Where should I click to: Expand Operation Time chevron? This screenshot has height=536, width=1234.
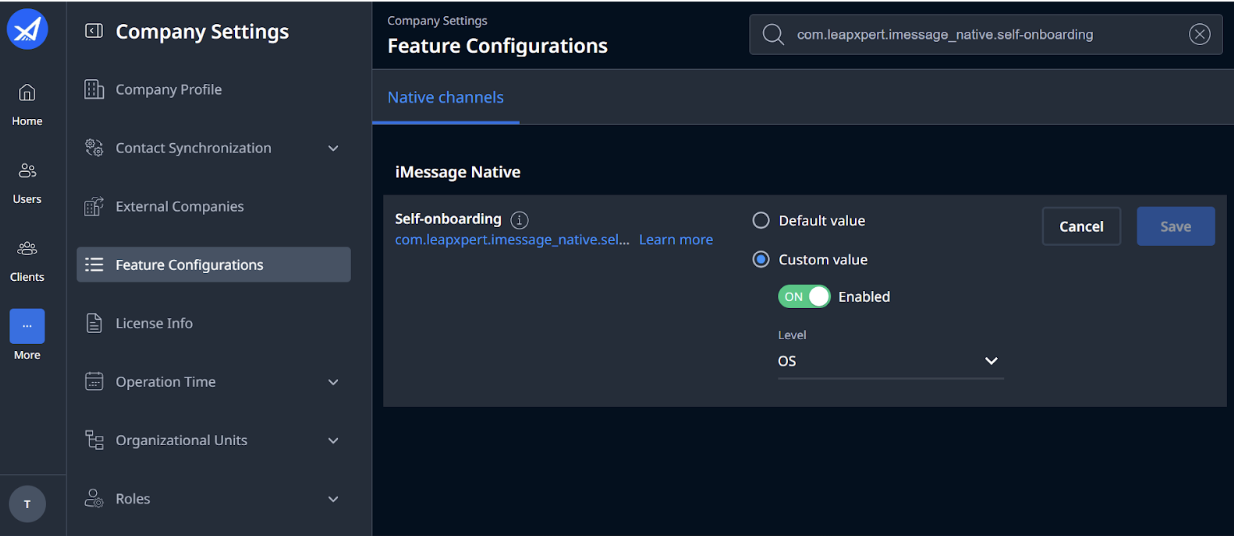tap(334, 382)
